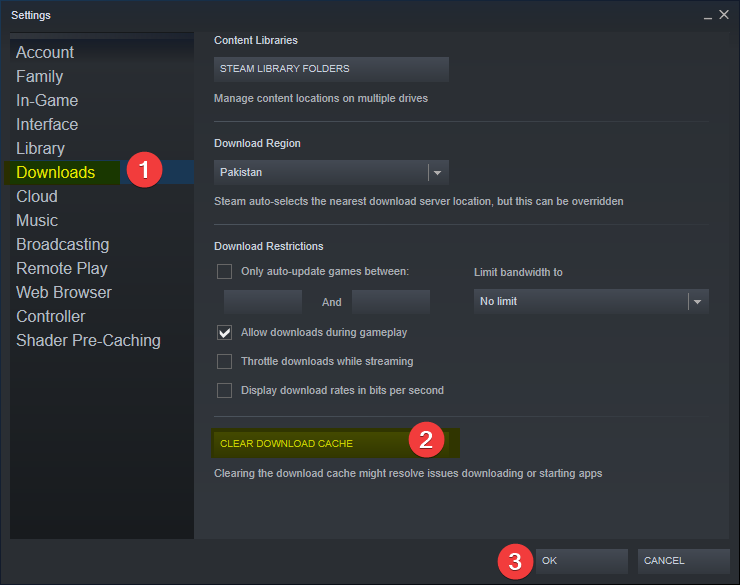
Task: Uncheck Allow downloads during gameplay
Action: pyautogui.click(x=225, y=332)
